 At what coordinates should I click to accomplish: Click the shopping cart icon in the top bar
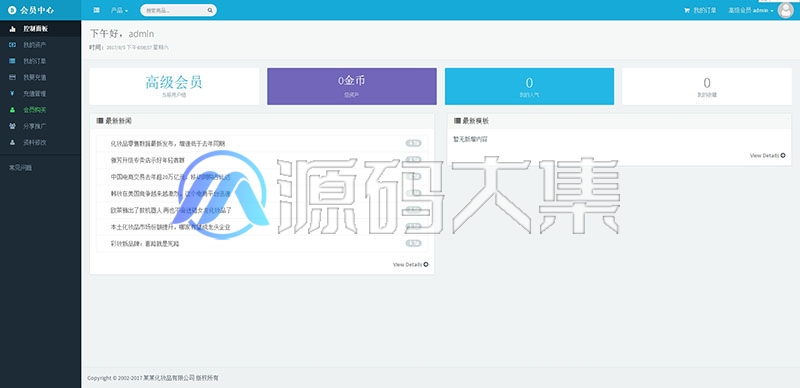[x=687, y=10]
